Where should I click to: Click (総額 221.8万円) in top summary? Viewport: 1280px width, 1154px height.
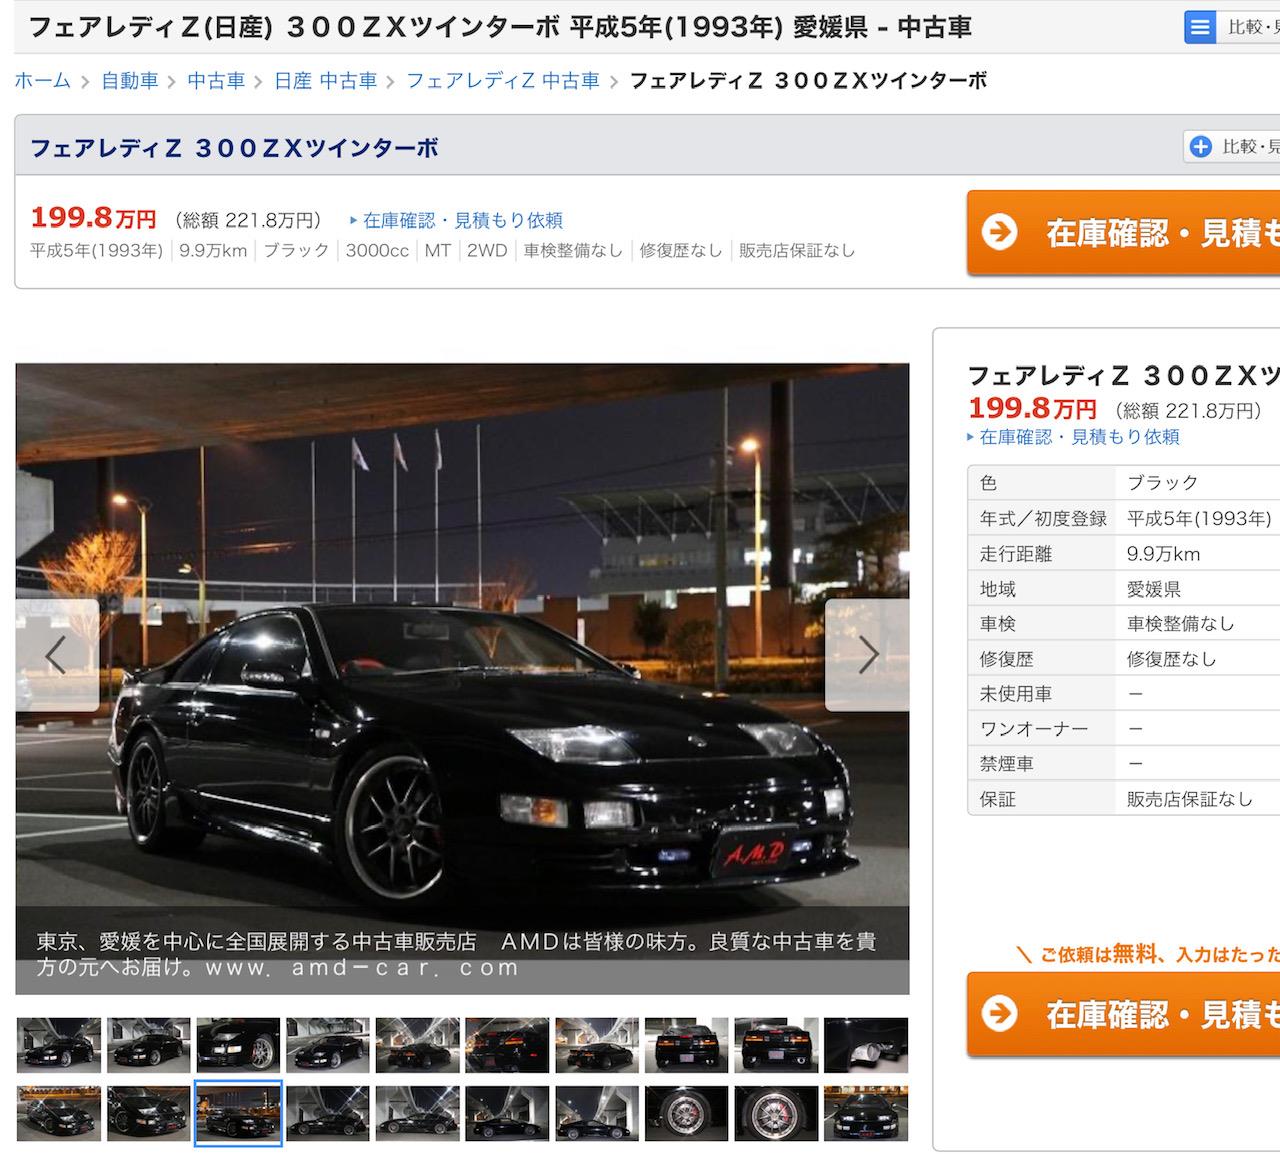tap(249, 220)
